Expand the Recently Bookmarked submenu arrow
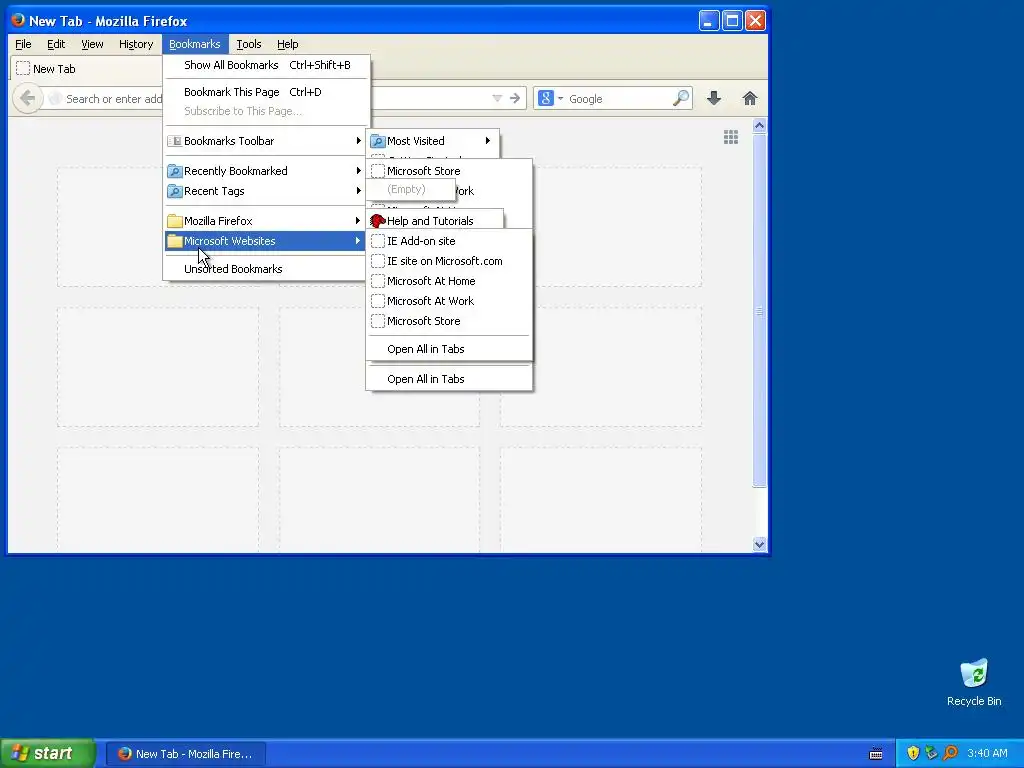This screenshot has width=1024, height=768. [x=358, y=171]
